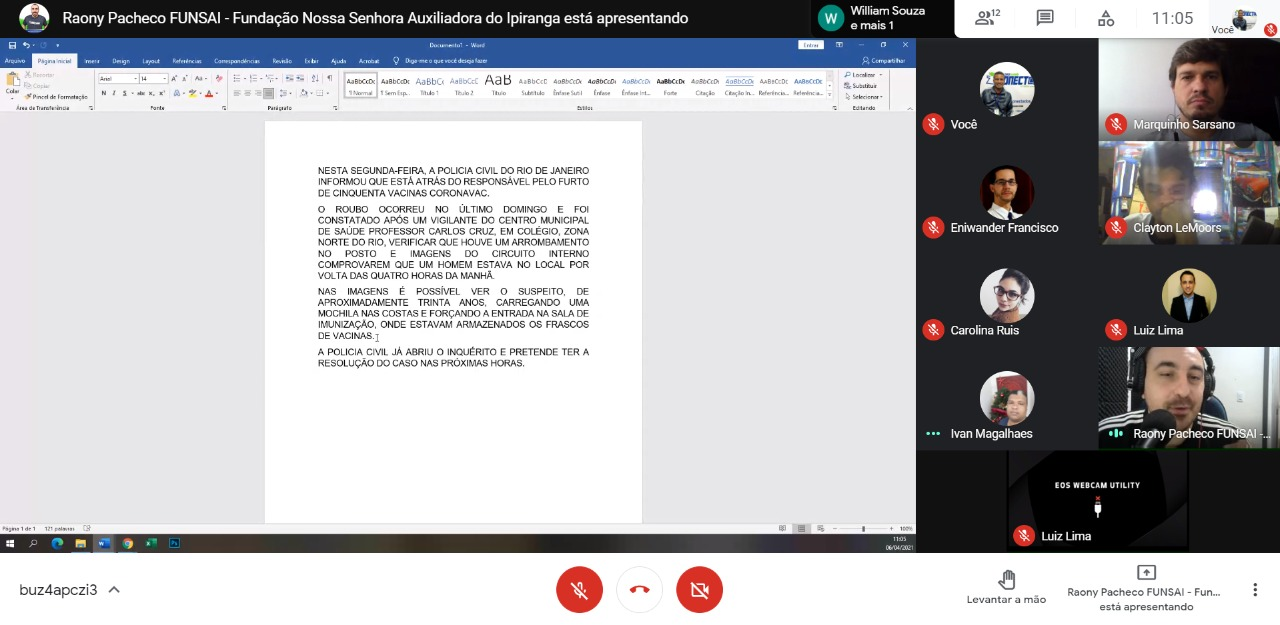
Task: Open the meeting chat panel
Action: click(1045, 18)
